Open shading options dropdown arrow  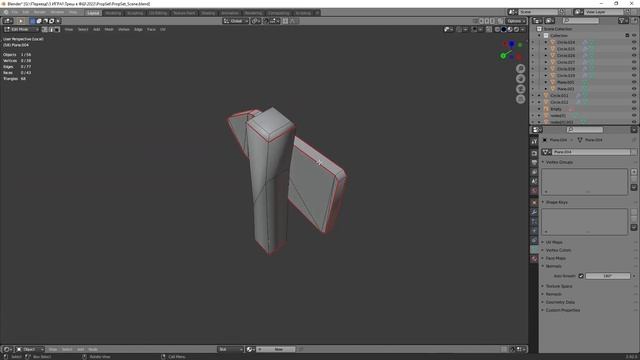click(523, 29)
